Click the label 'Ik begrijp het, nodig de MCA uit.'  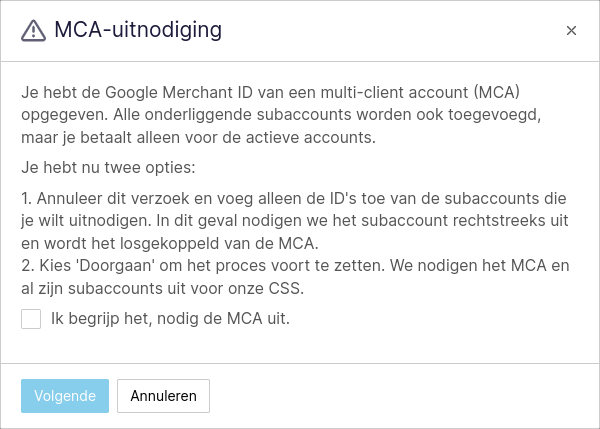[x=170, y=318]
